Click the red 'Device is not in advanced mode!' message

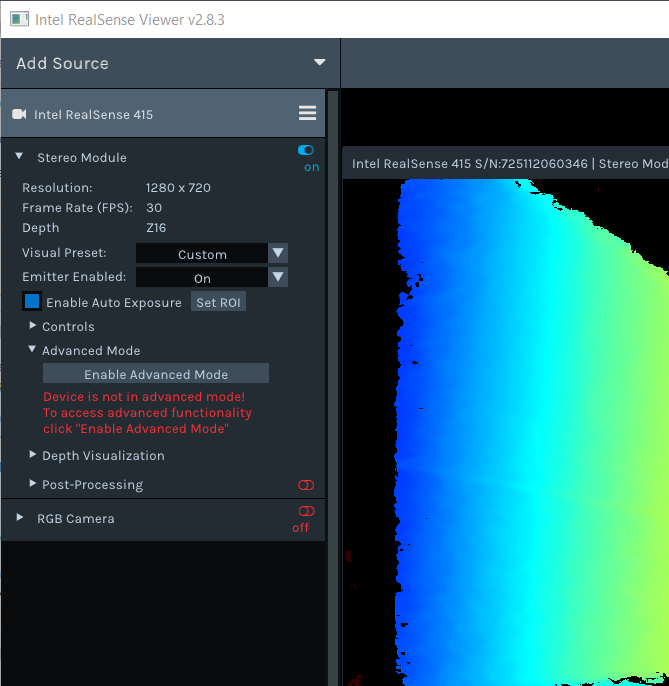click(144, 397)
